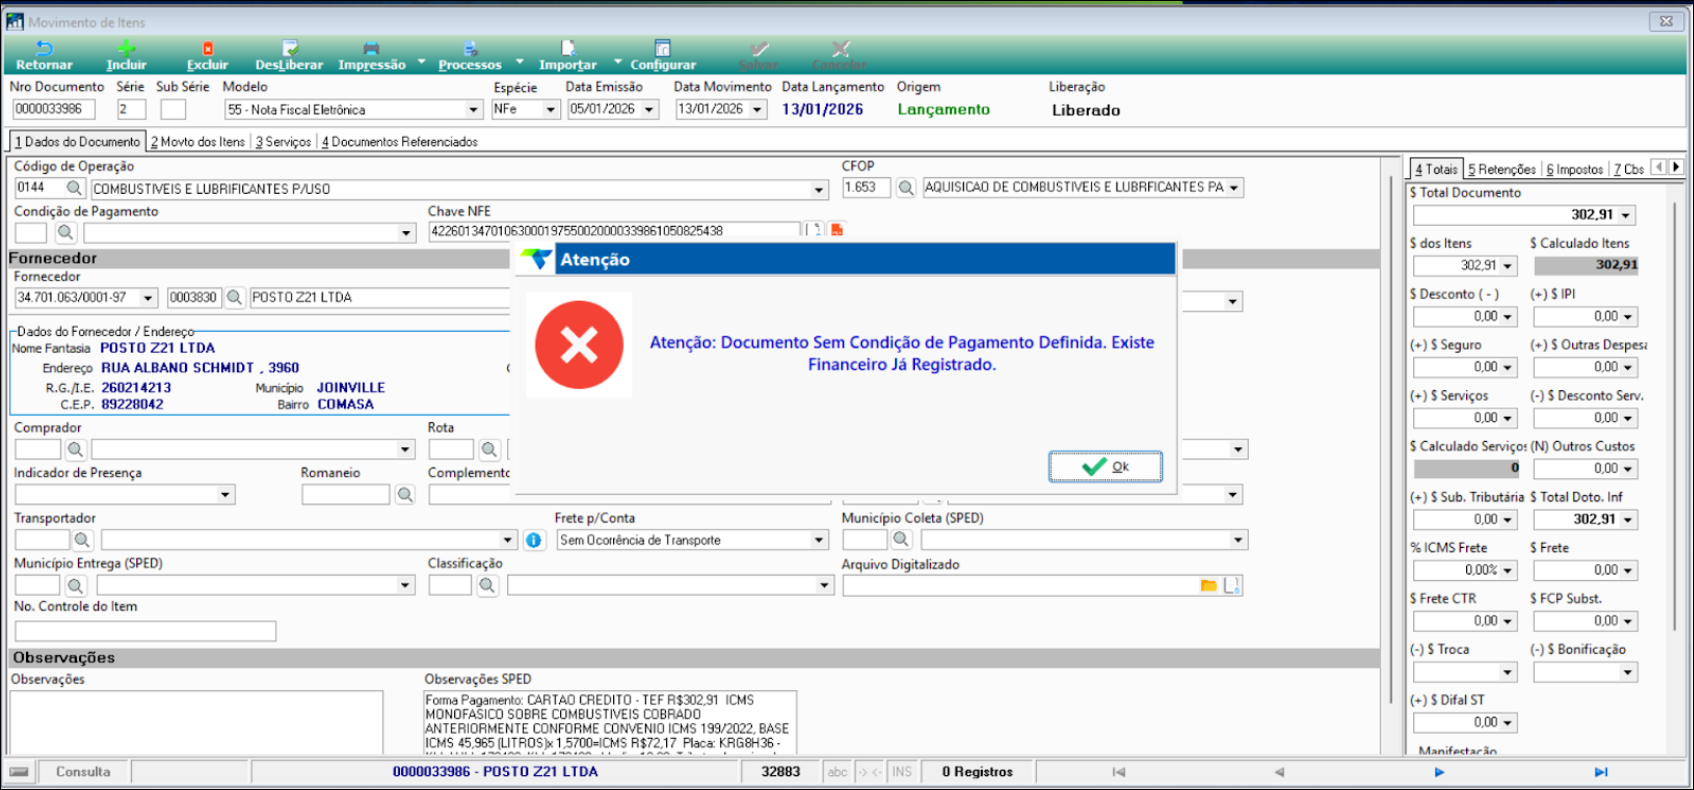Open the Configurar toolbar icon
The image size is (1694, 790).
tap(663, 48)
